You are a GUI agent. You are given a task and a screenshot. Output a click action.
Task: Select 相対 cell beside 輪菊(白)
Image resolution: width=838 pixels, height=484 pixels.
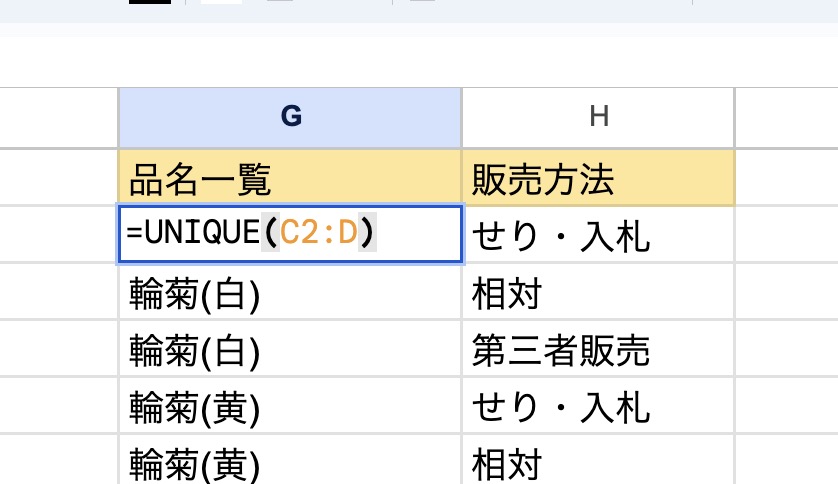(x=598, y=293)
